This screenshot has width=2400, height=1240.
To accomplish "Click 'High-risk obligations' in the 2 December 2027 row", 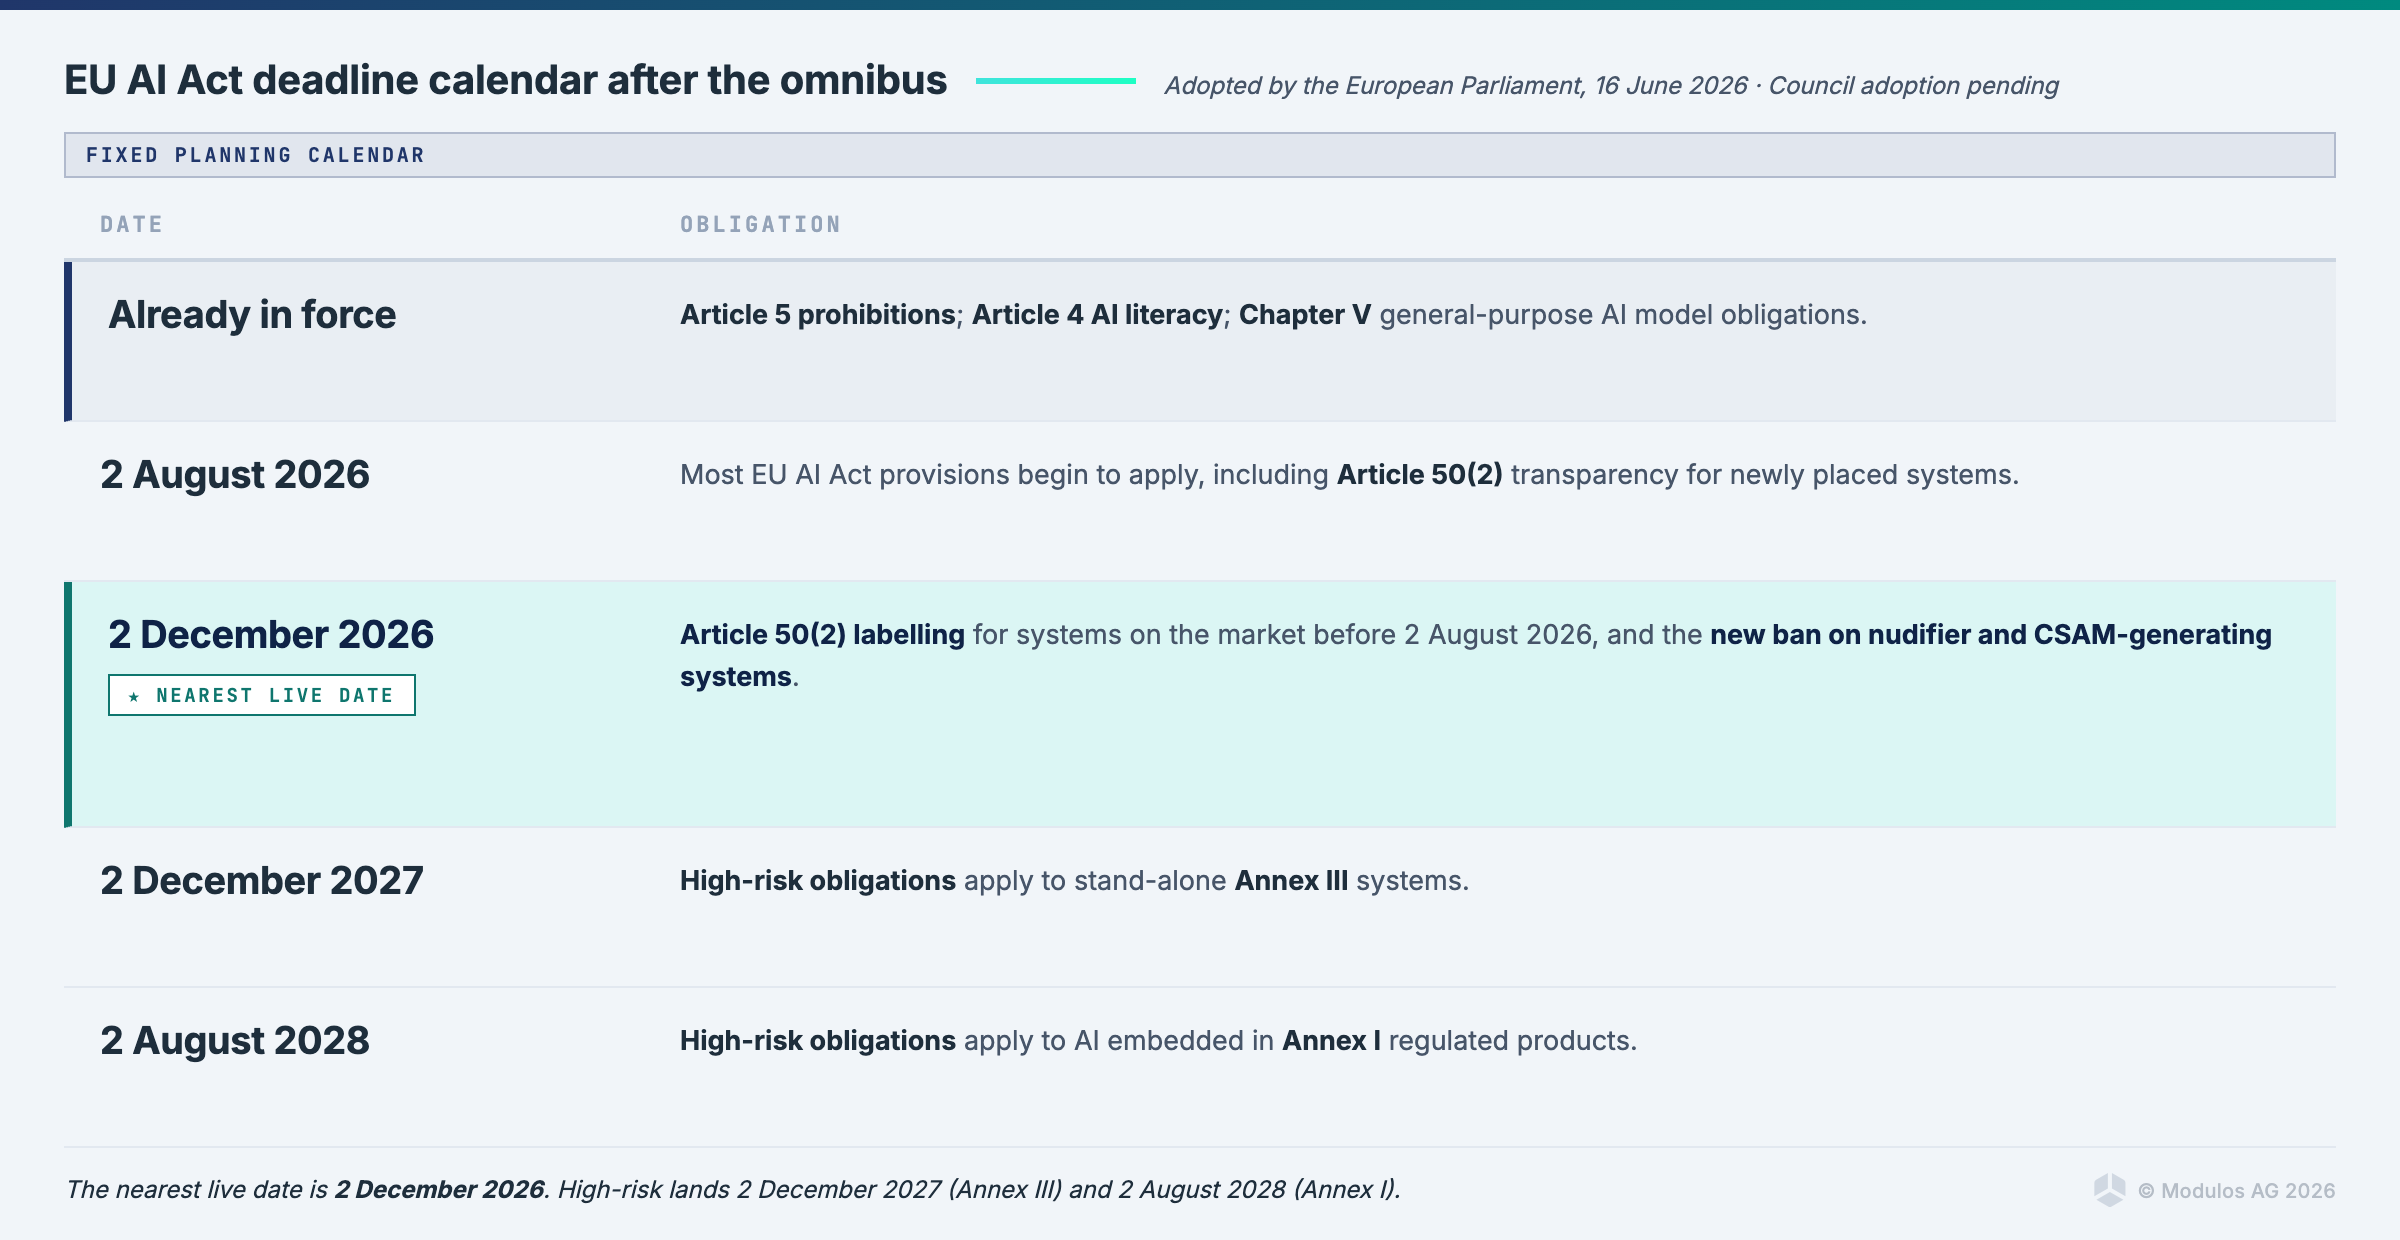I will click(x=818, y=881).
